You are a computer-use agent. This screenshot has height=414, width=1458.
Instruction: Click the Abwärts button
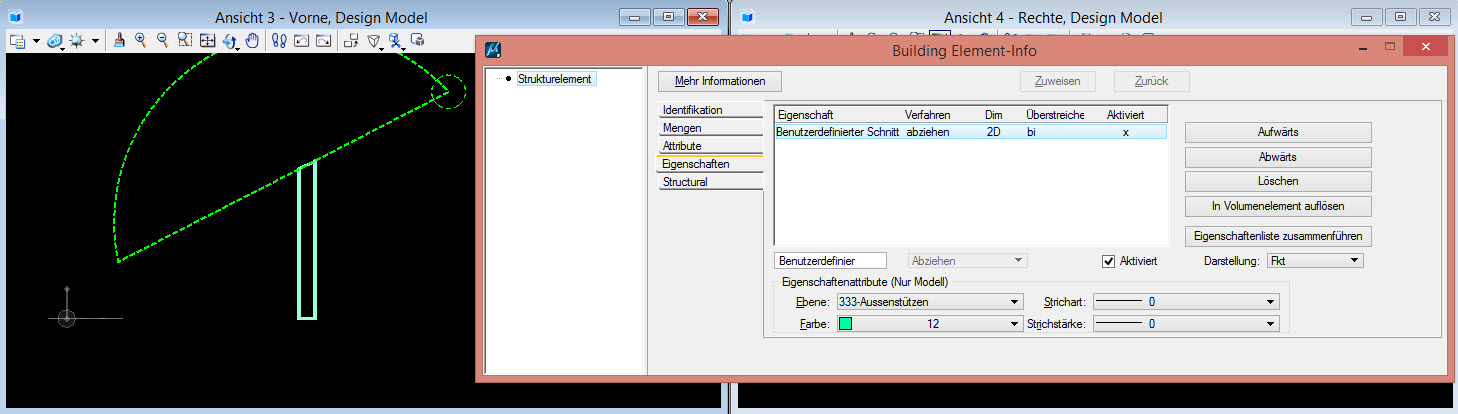[x=1278, y=157]
